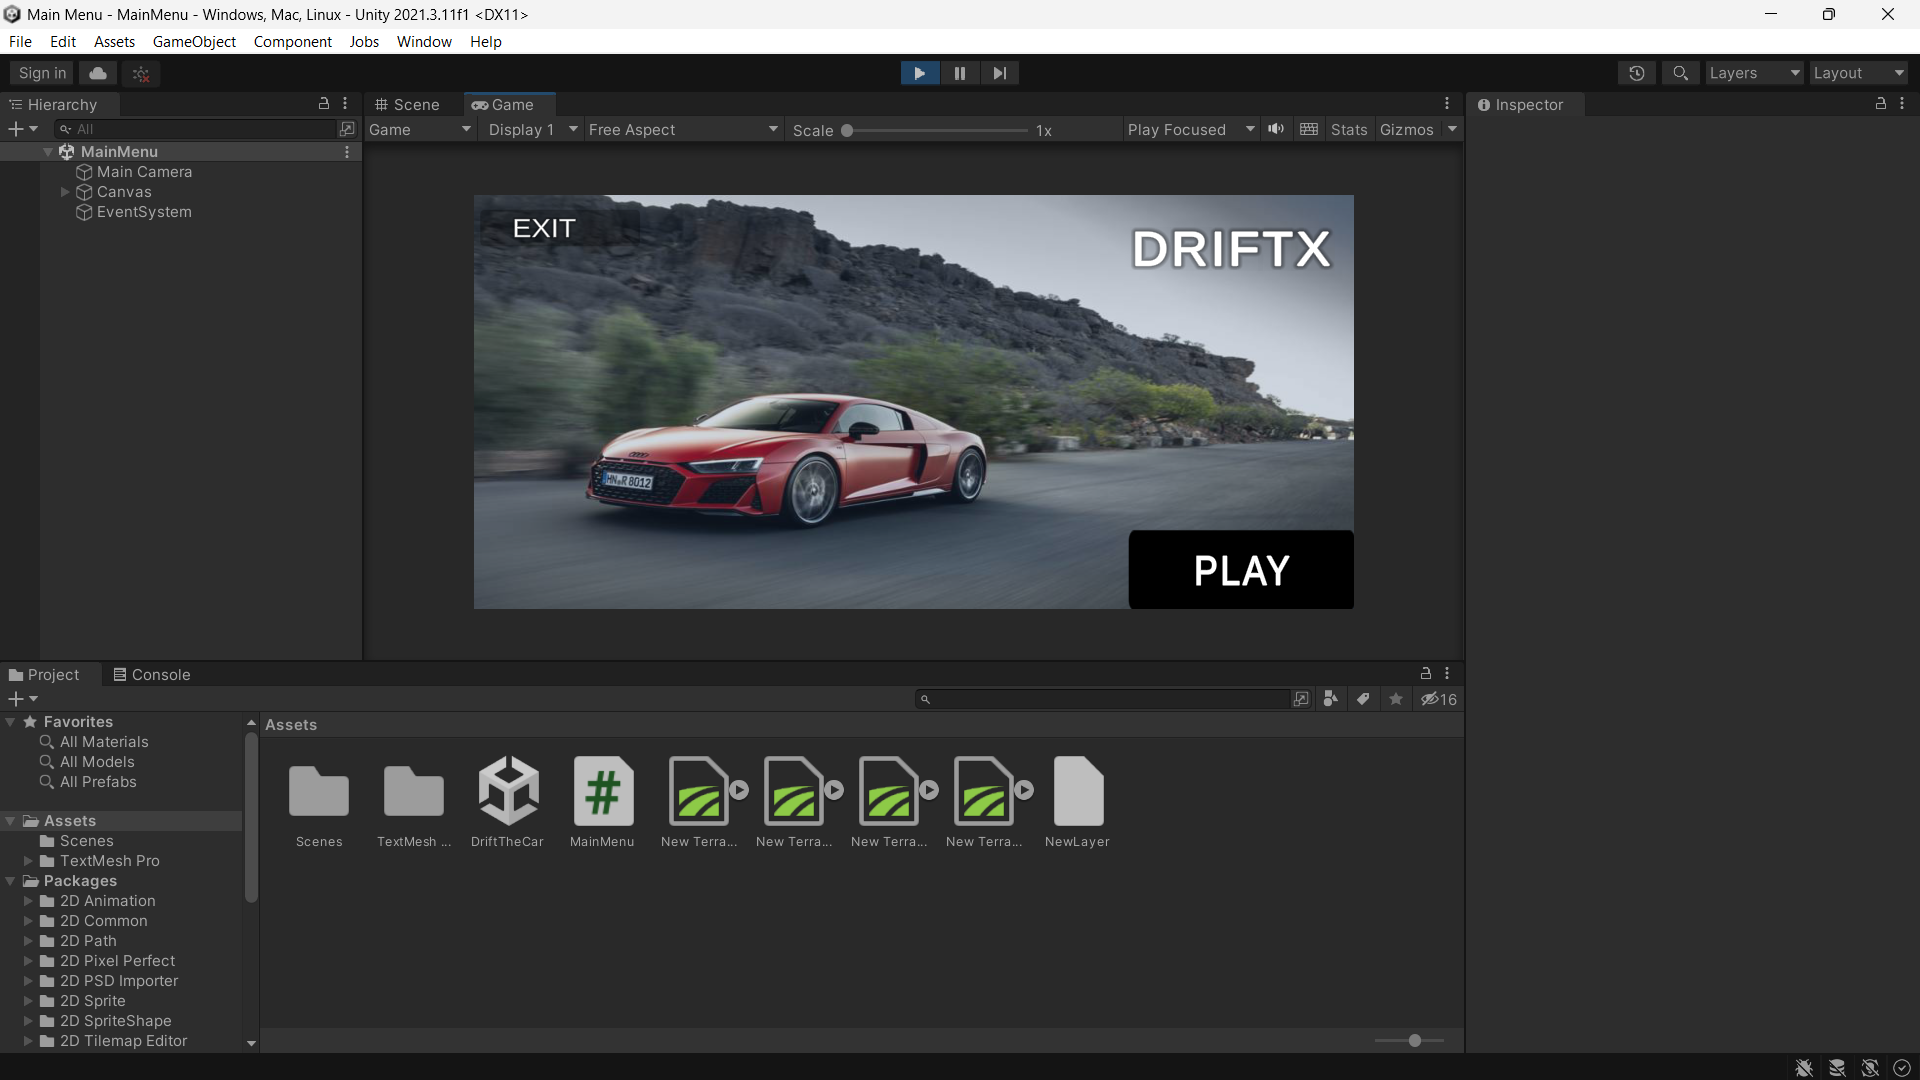Expand the Packages section
The image size is (1920, 1080).
11,880
